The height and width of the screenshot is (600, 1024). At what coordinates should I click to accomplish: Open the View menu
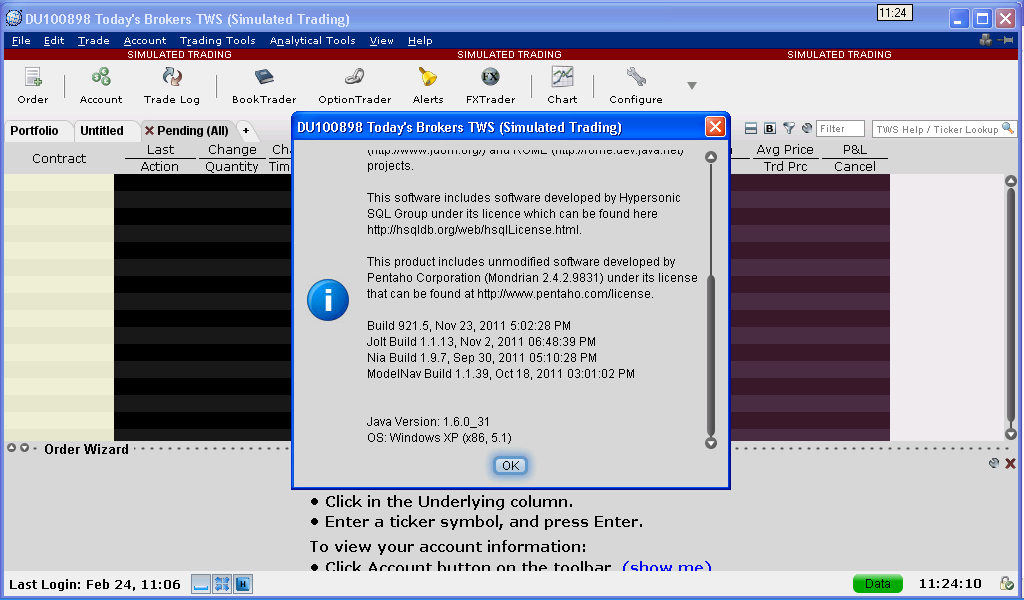point(381,40)
